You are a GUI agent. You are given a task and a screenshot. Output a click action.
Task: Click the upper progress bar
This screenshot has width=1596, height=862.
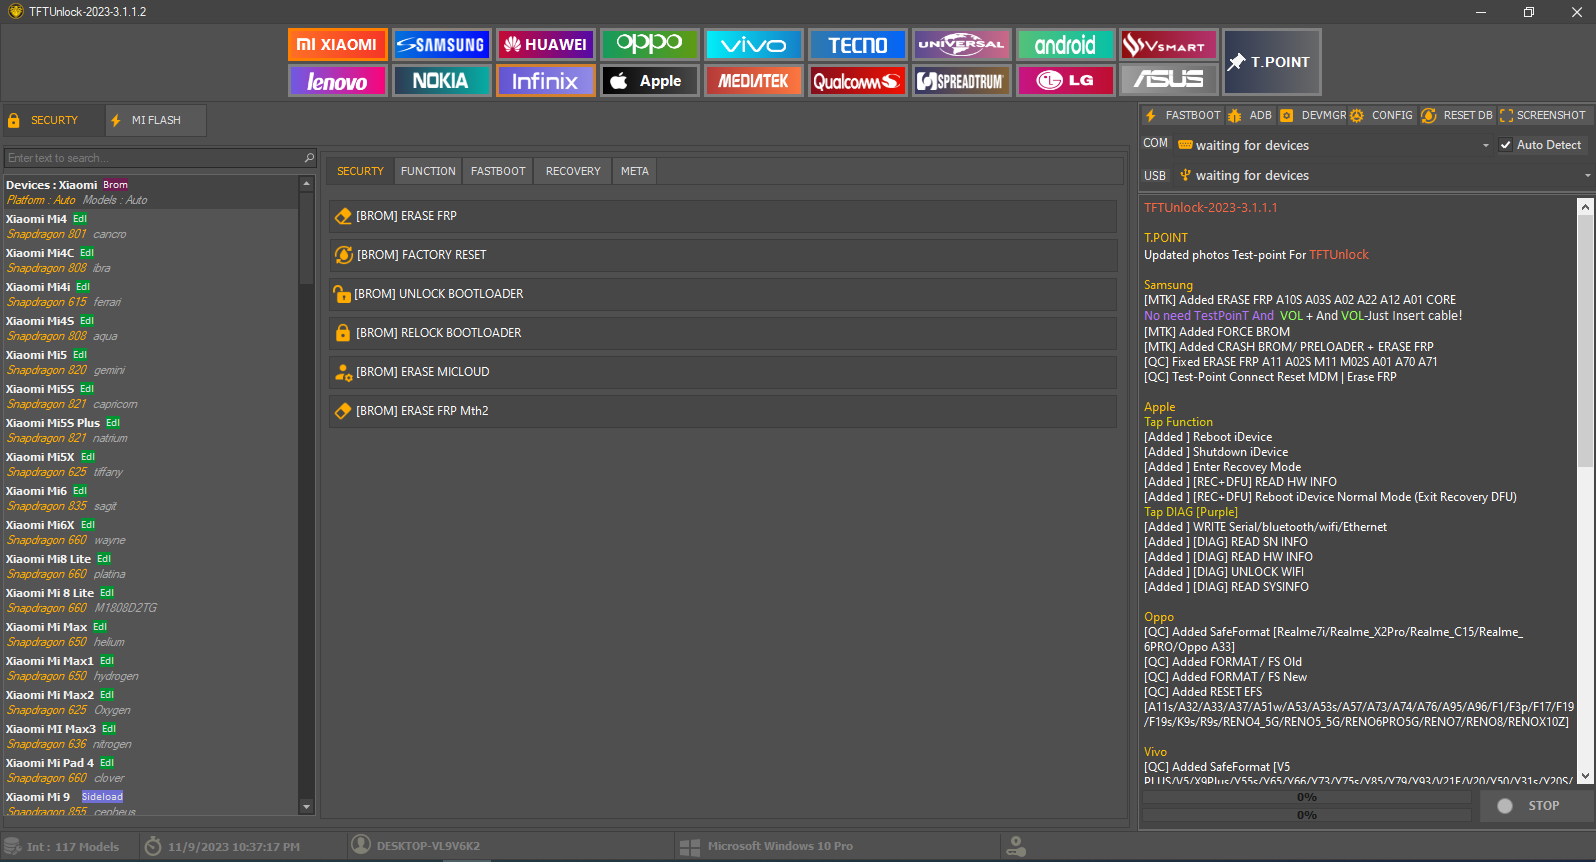pyautogui.click(x=1306, y=797)
